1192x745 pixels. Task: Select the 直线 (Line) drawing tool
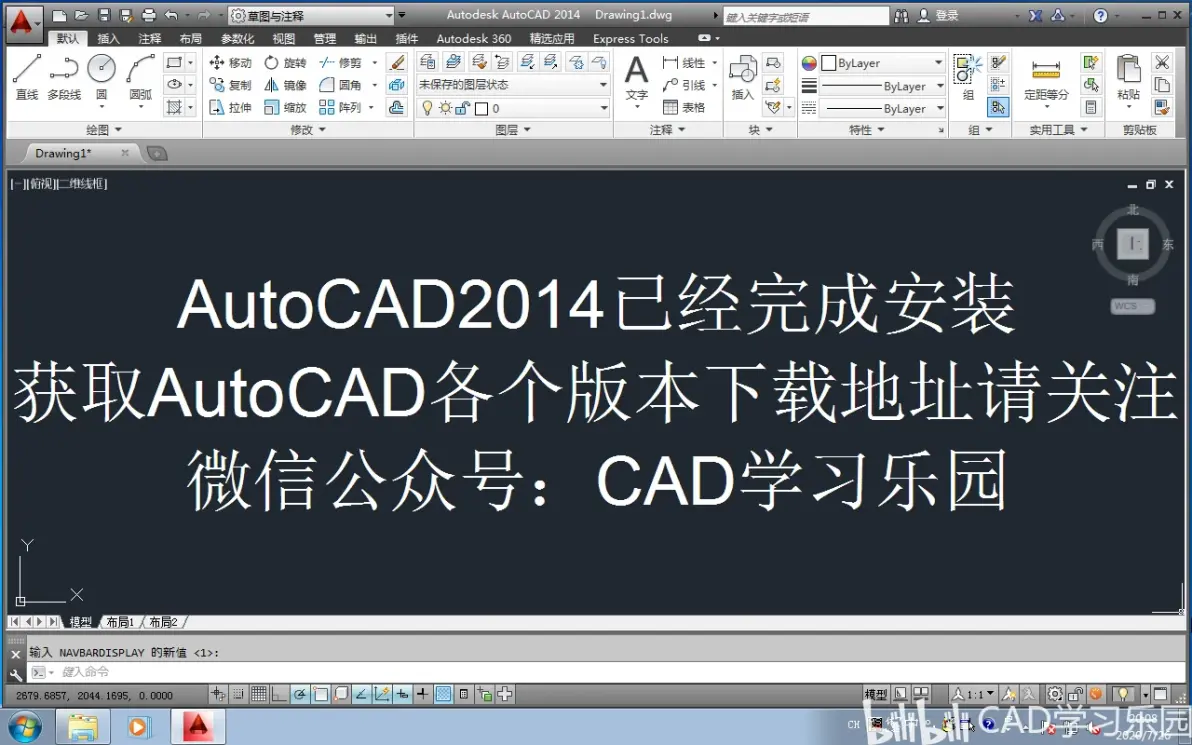27,78
